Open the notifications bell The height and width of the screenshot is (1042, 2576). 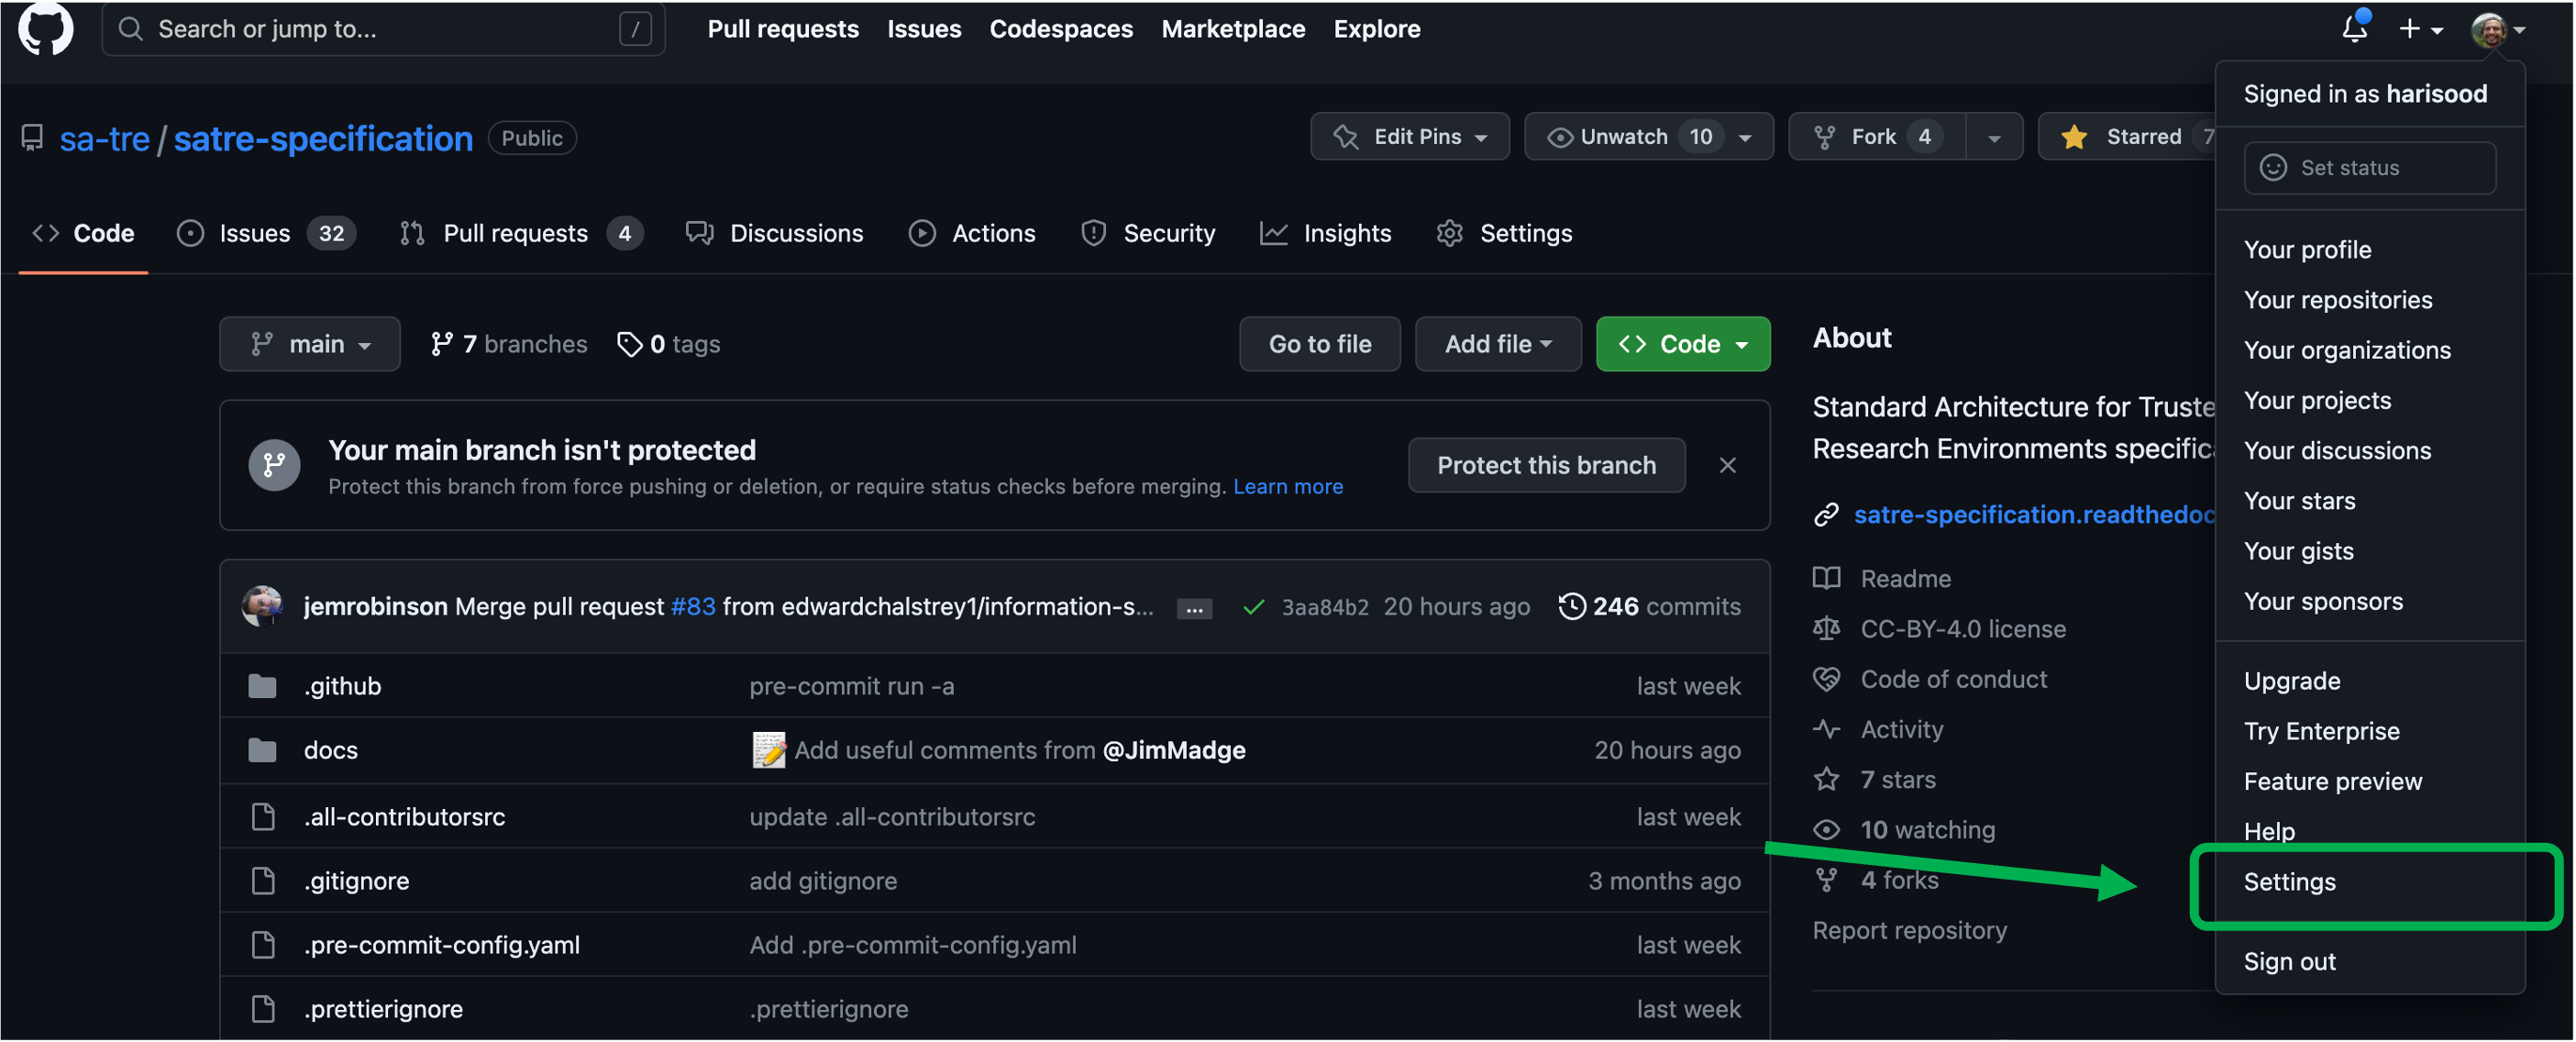(2355, 27)
